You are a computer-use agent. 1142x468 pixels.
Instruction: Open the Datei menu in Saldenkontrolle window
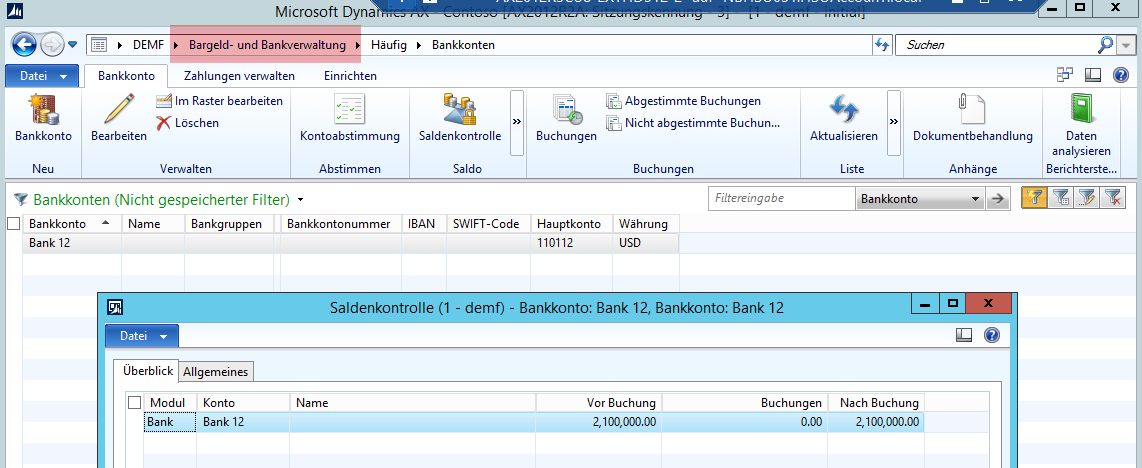141,336
